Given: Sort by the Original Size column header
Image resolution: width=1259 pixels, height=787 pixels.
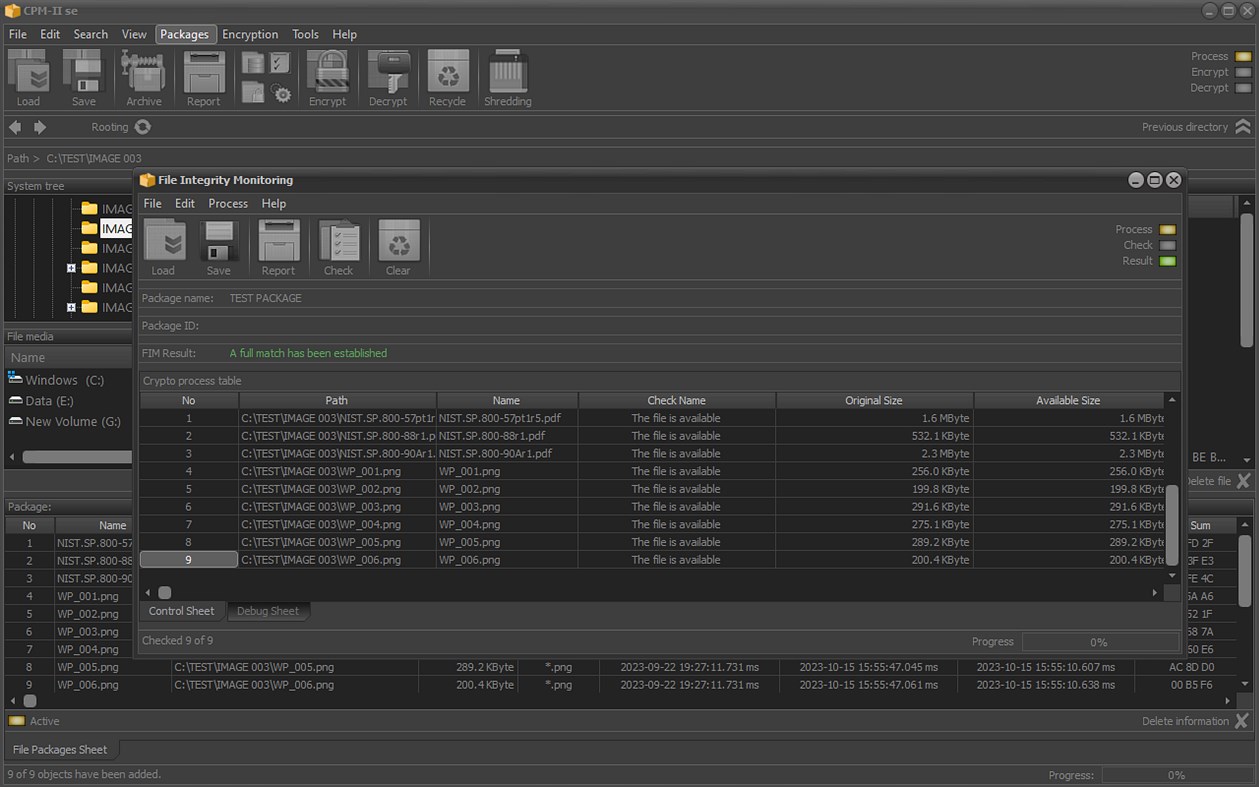Looking at the screenshot, I should tap(874, 400).
